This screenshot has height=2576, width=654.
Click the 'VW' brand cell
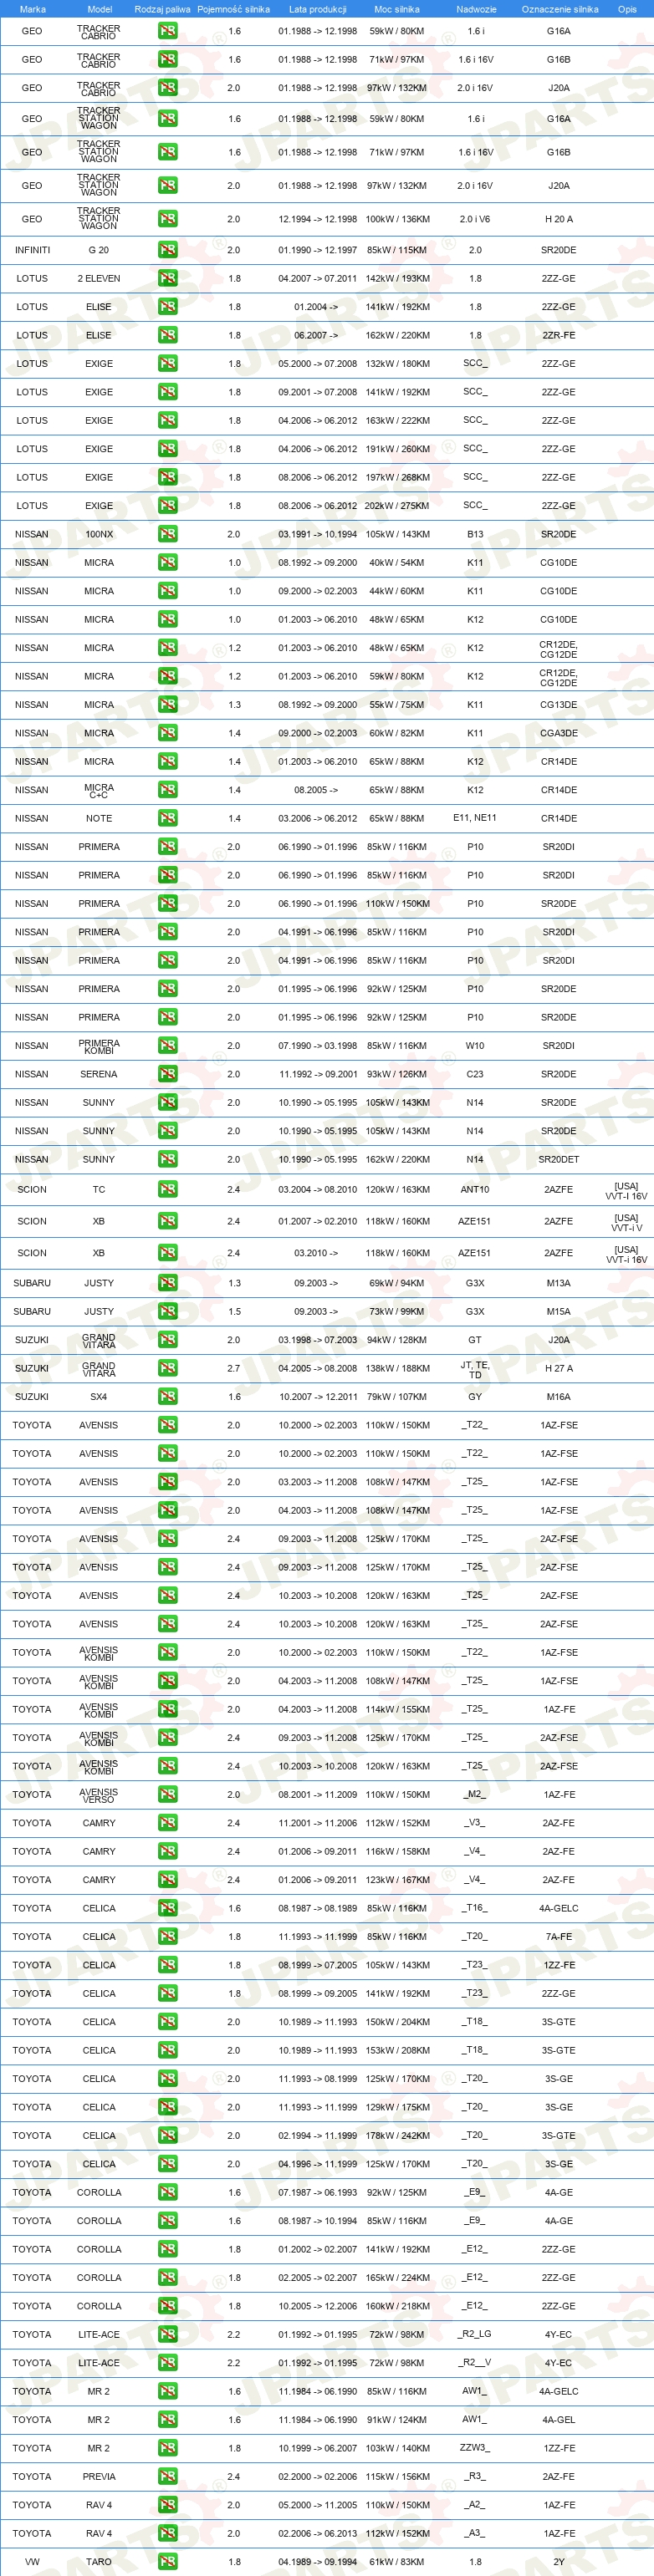[x=32, y=2561]
